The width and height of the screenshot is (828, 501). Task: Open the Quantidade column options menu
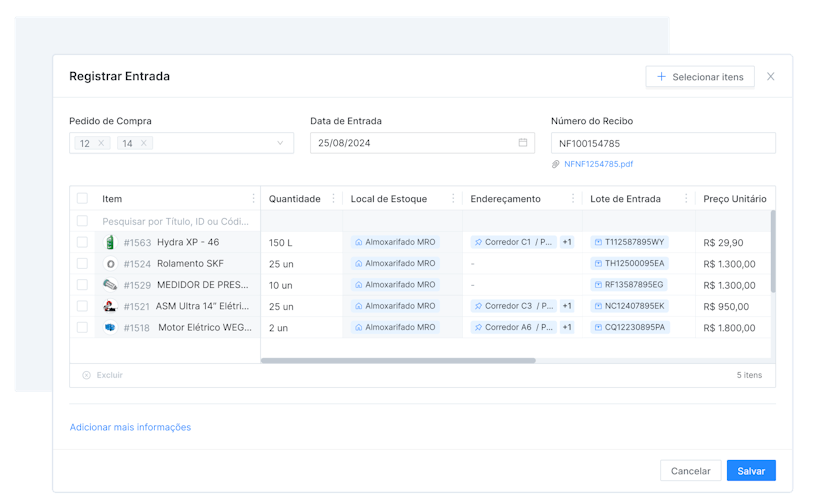click(333, 198)
